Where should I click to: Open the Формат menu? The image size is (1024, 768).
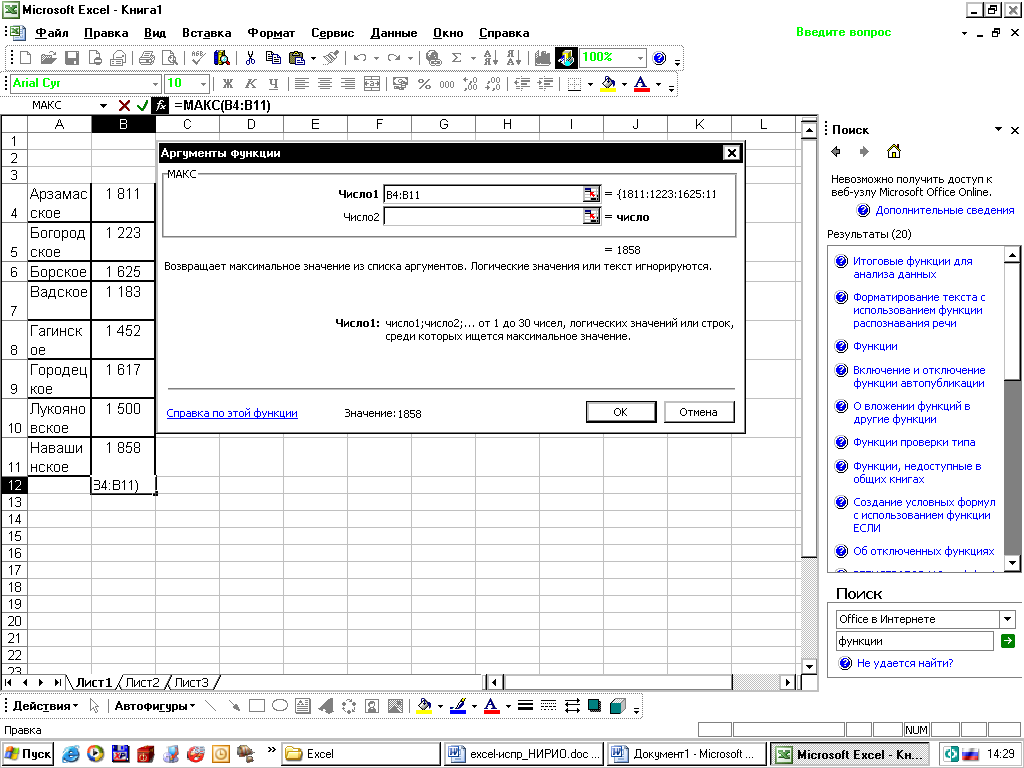(x=271, y=33)
